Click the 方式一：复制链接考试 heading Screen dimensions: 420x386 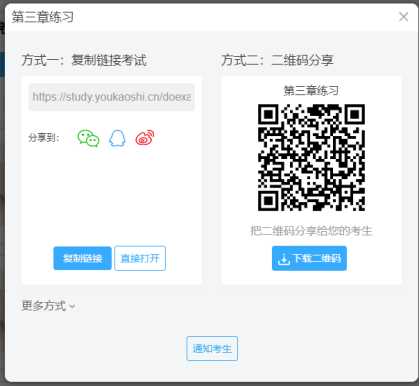click(84, 60)
